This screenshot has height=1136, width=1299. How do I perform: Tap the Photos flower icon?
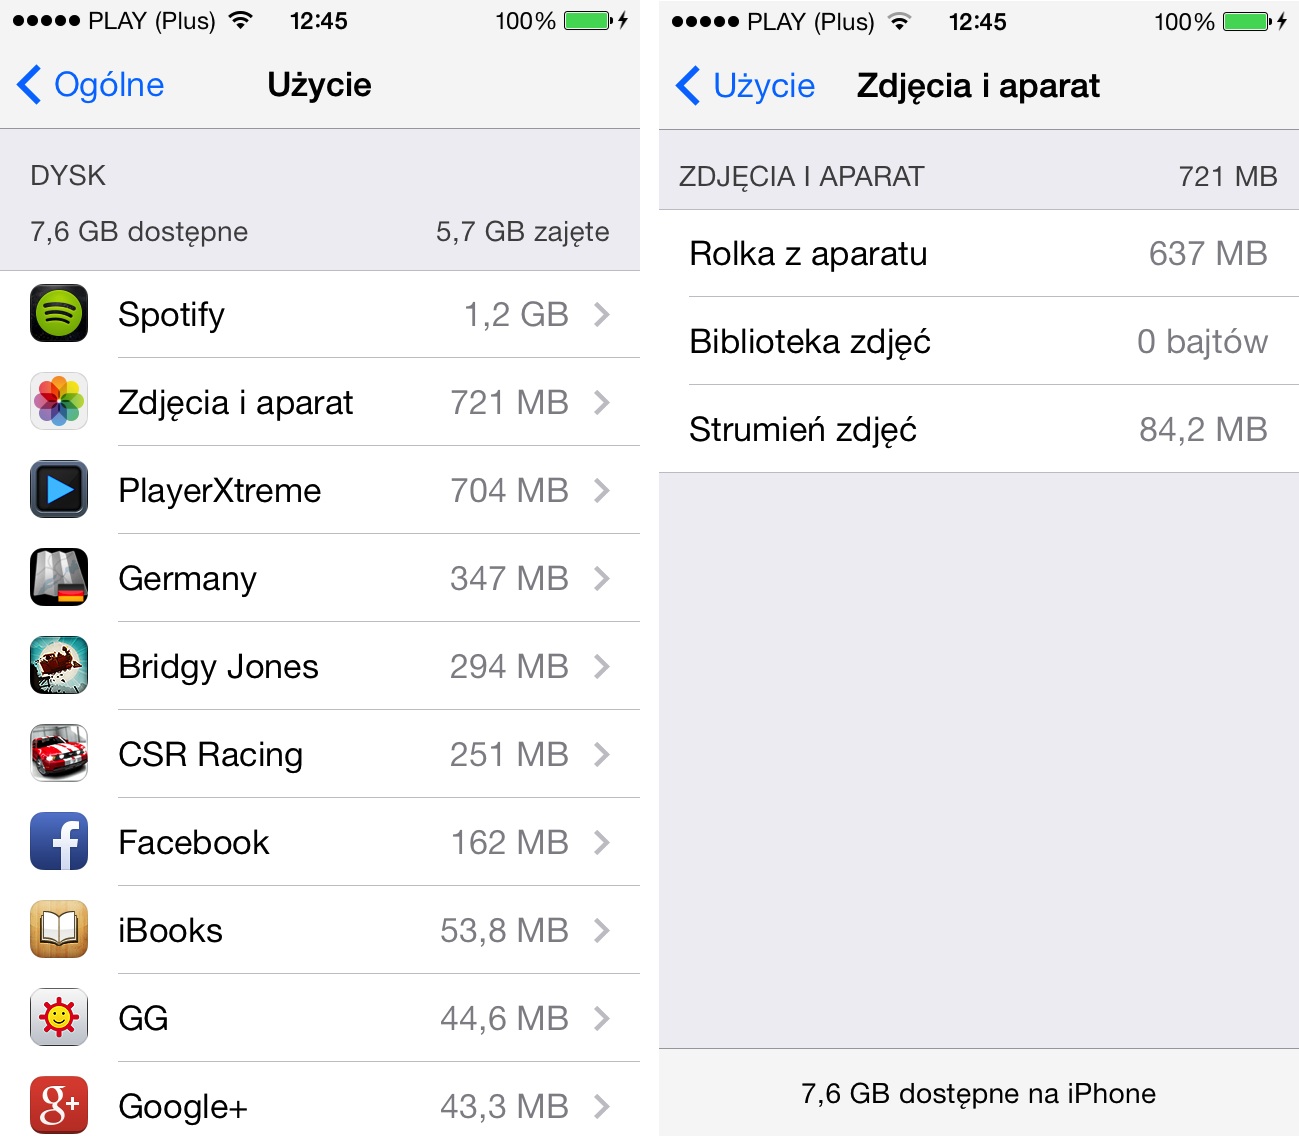click(x=59, y=402)
